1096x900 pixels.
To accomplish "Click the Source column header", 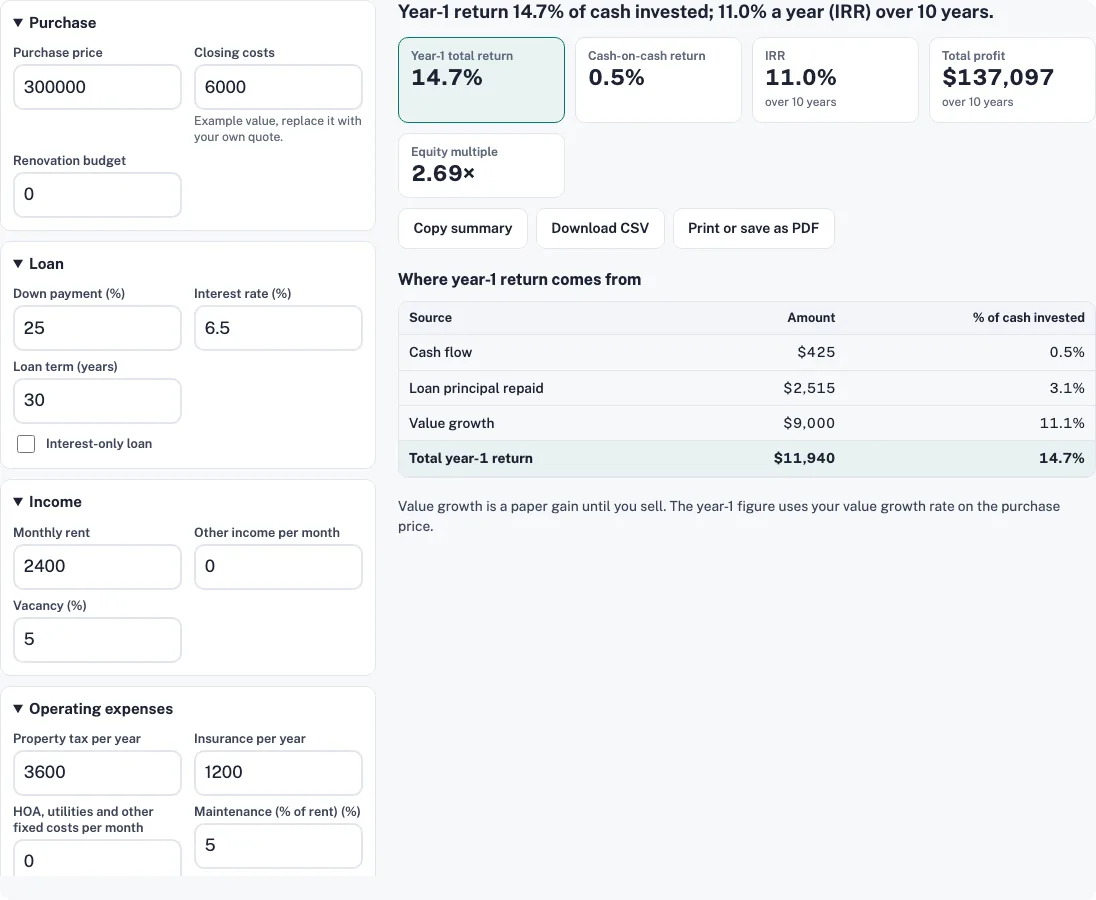I will coord(431,317).
